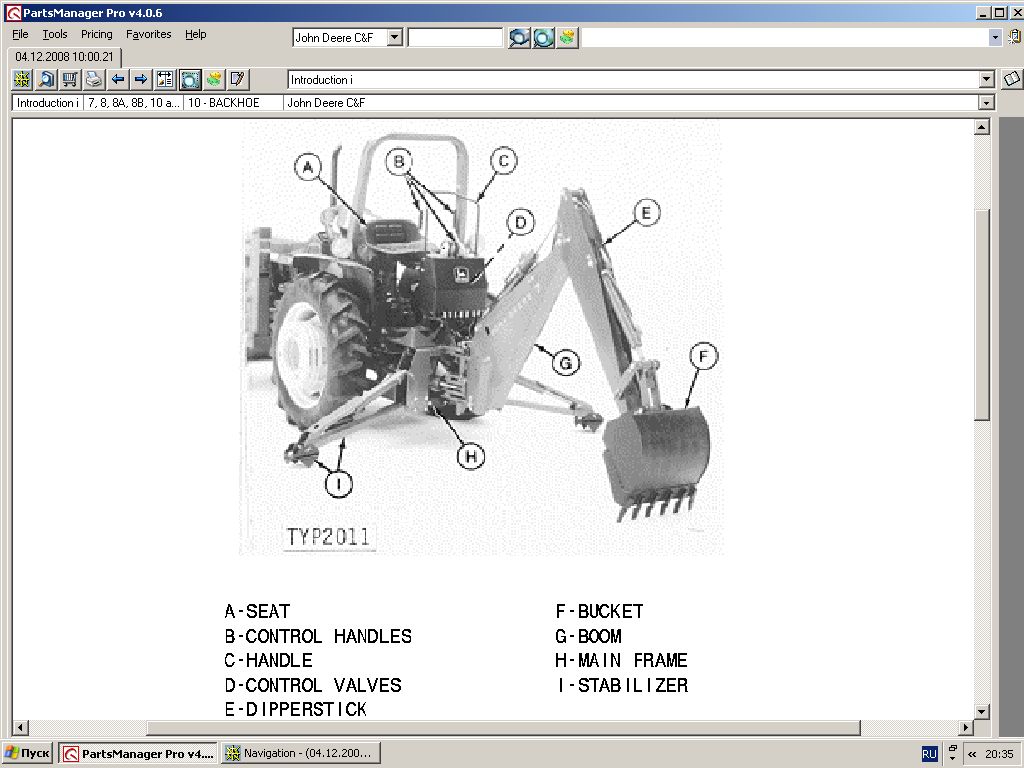Click the green money stack icon in toolbar
Screen dimensions: 1024x768
pos(213,80)
